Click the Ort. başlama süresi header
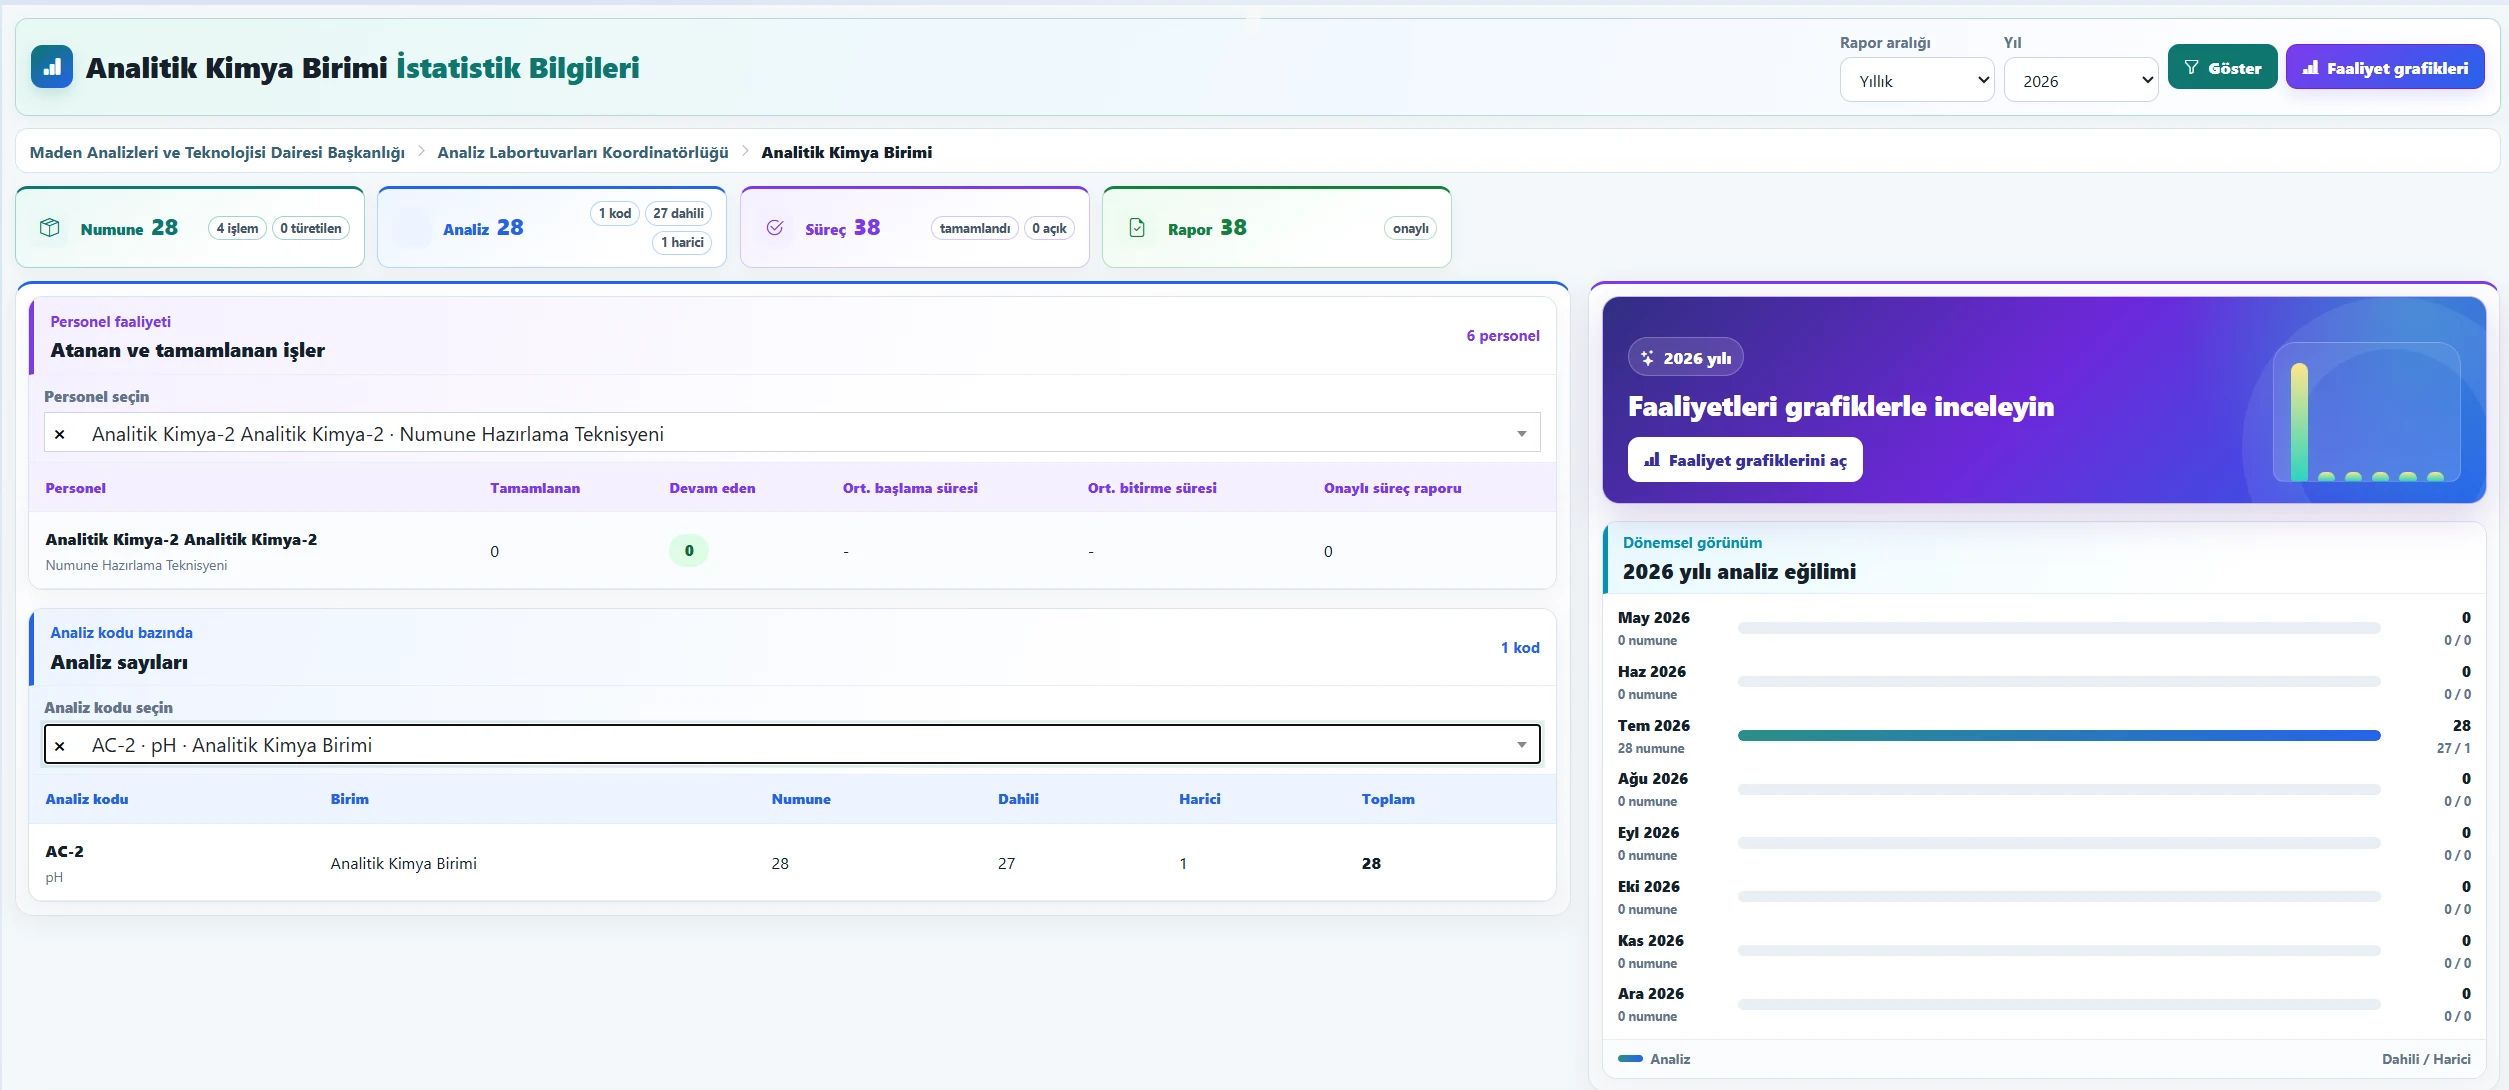The width and height of the screenshot is (2509, 1090). pos(910,488)
